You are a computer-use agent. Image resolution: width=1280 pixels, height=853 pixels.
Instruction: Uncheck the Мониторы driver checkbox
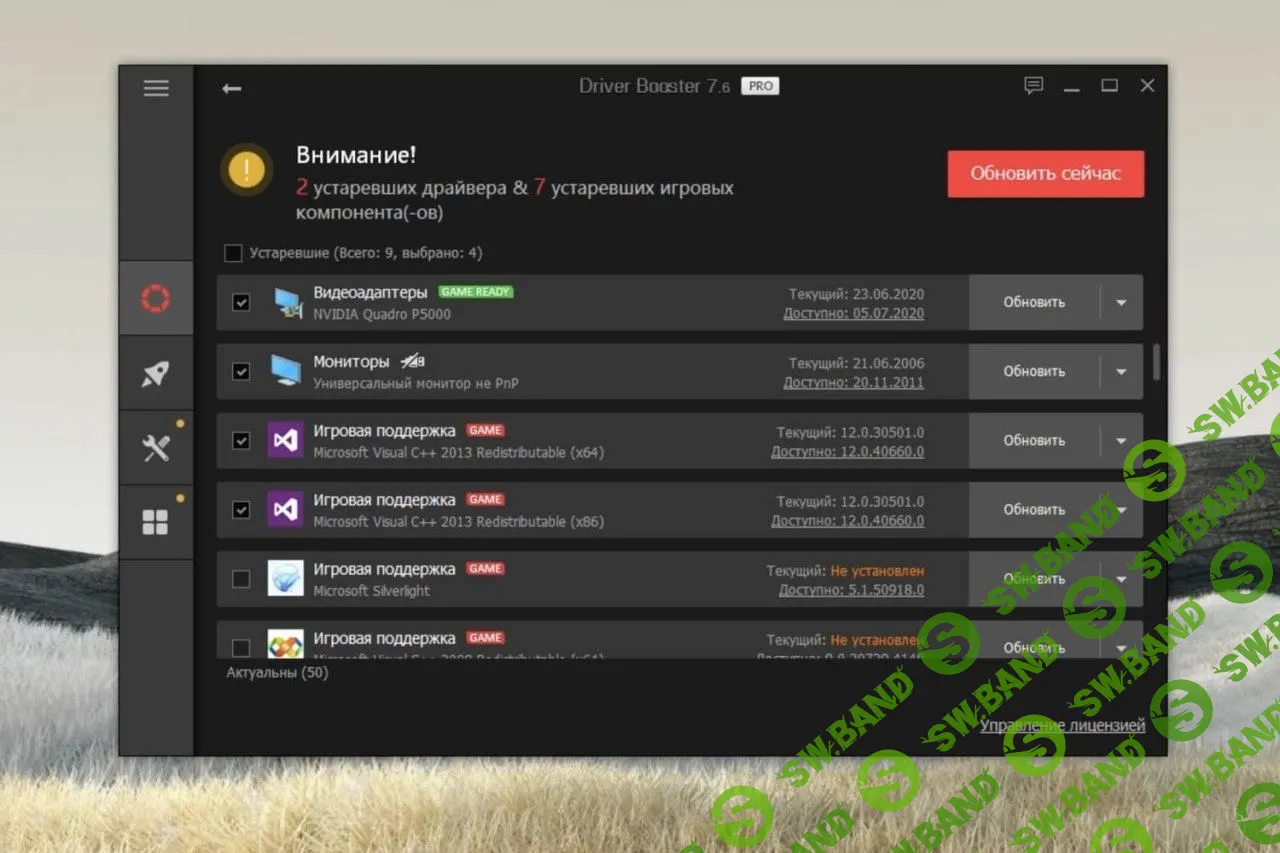[x=240, y=371]
